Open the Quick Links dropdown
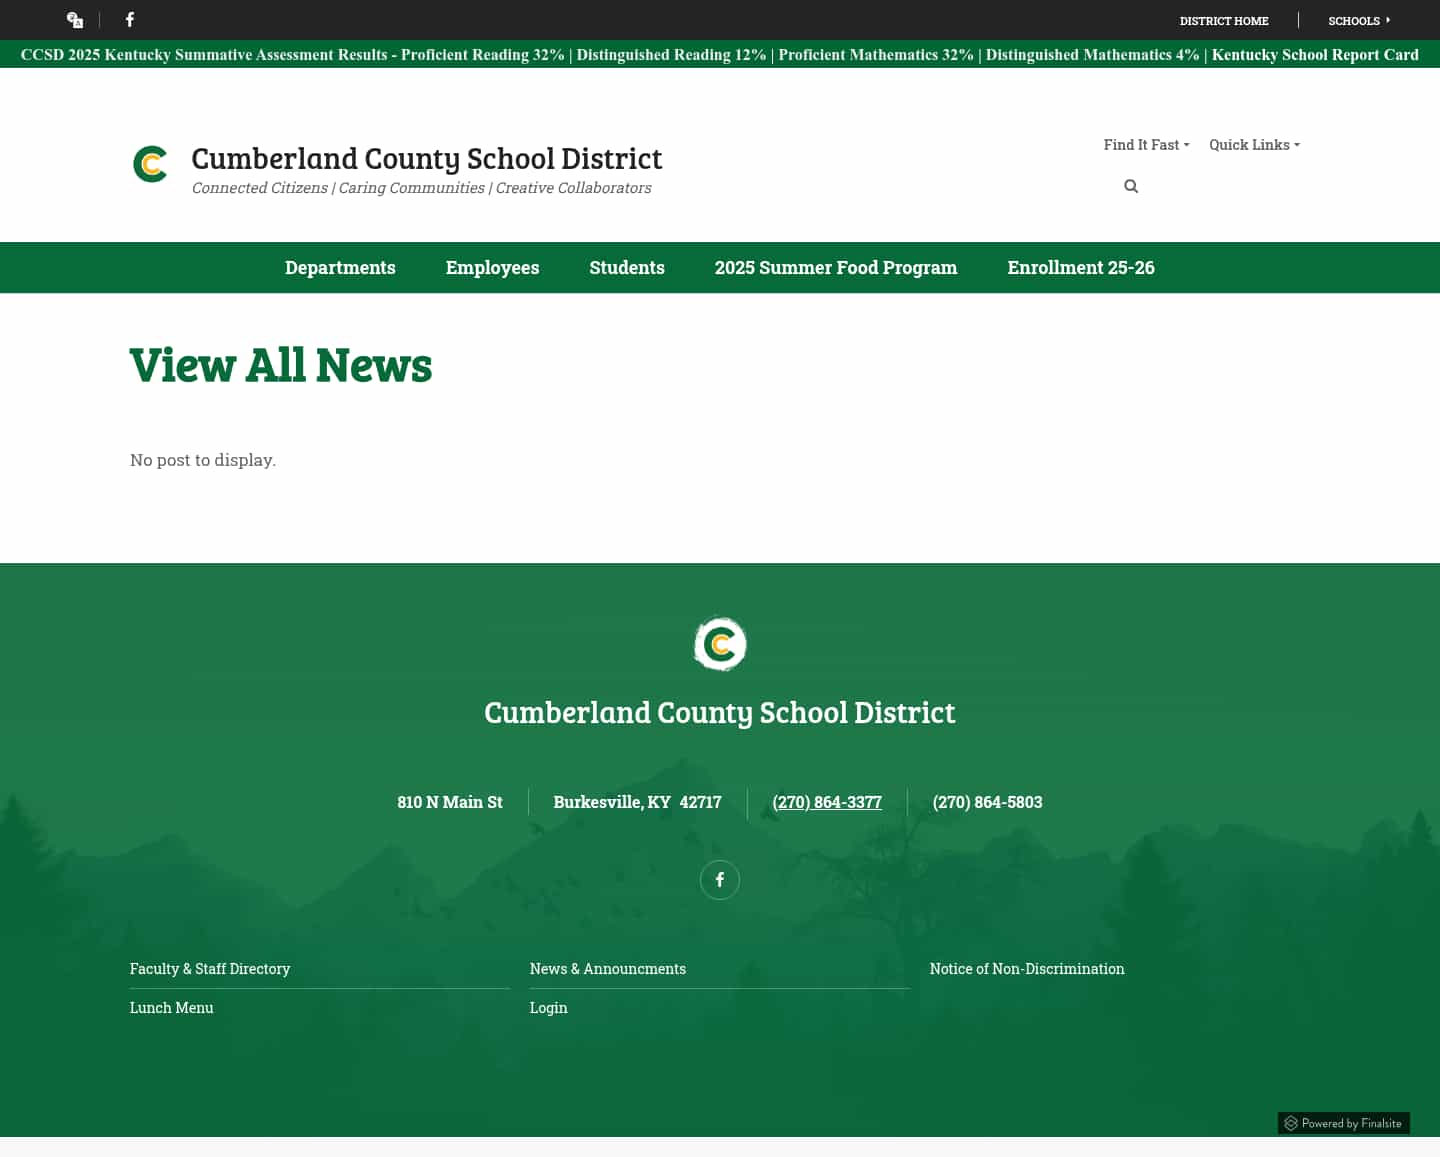The image size is (1440, 1157). point(1253,144)
